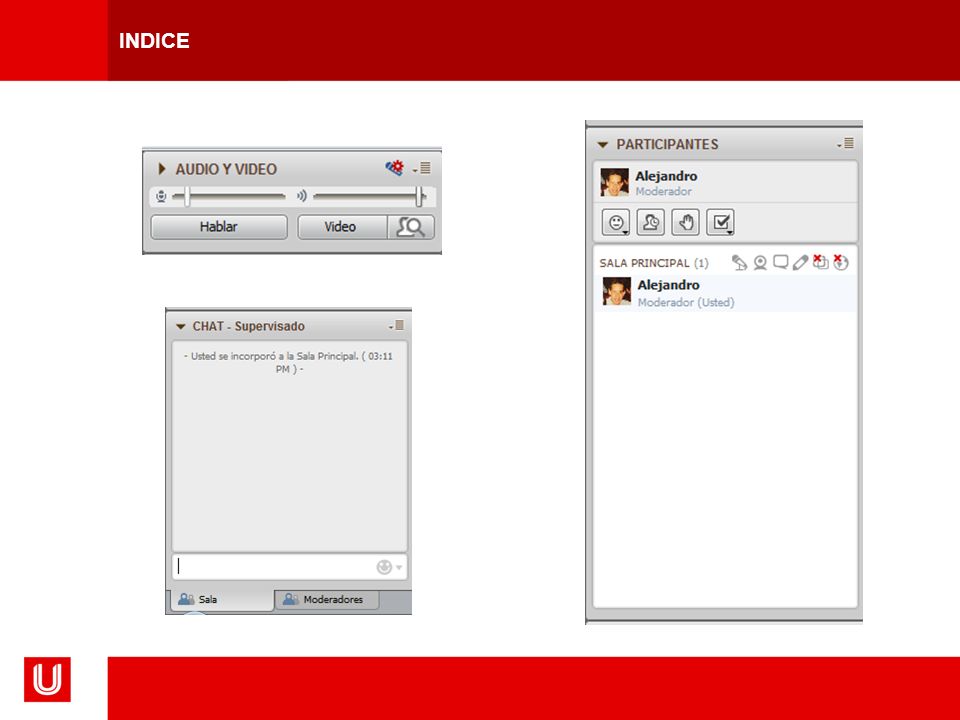960x720 pixels.
Task: Open the emoticon feedback menu
Action: [x=616, y=222]
